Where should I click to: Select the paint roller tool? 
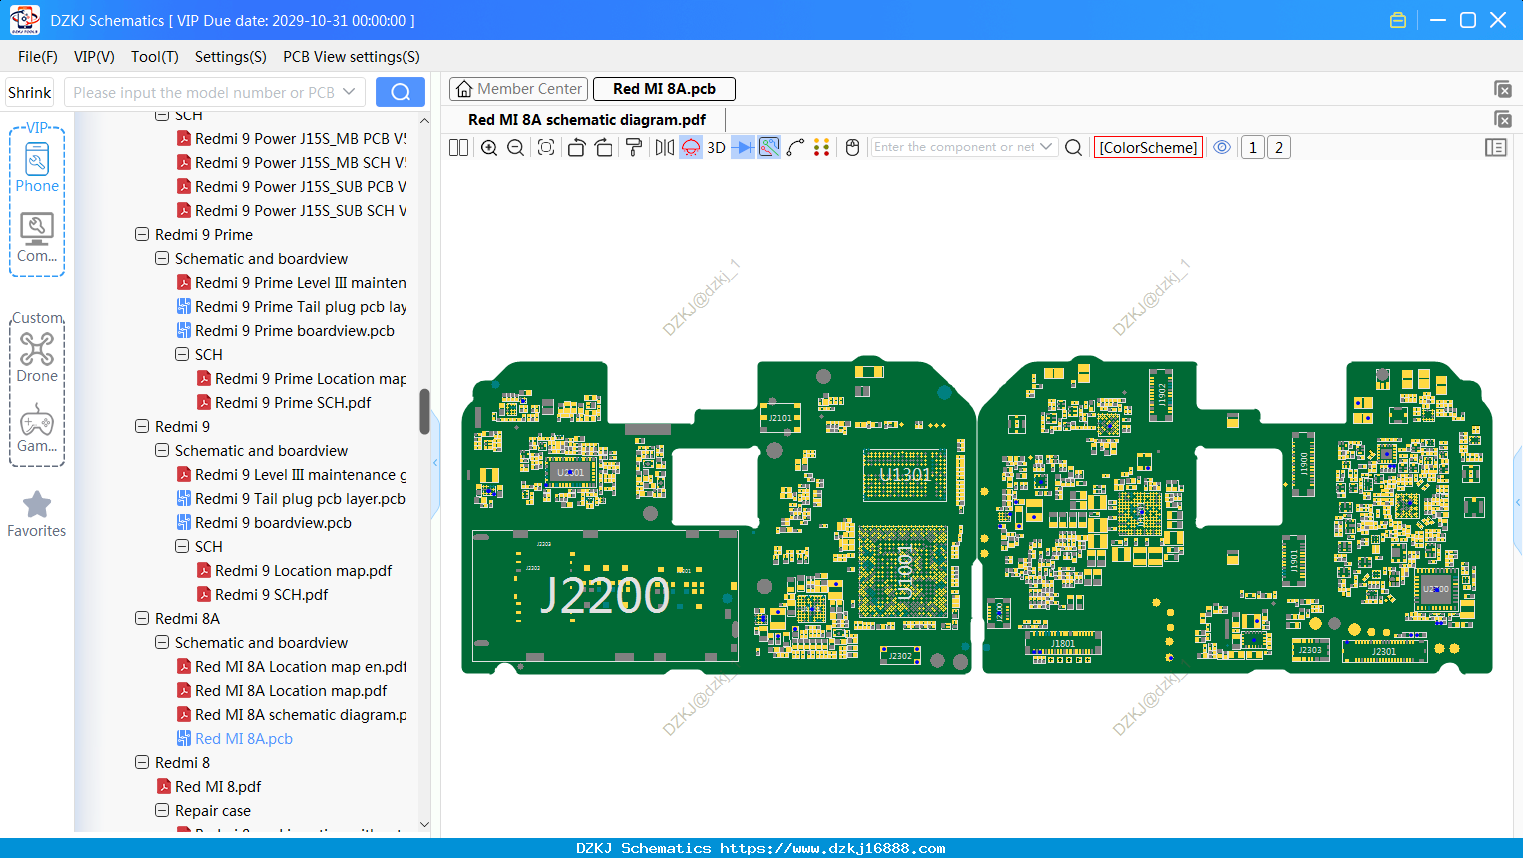click(634, 147)
